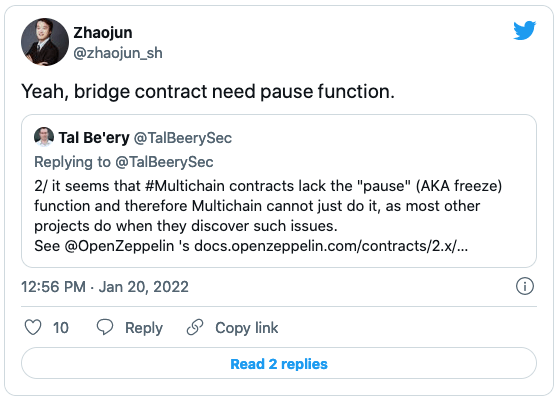Click the @OpenZeppelin mention

click(x=119, y=246)
